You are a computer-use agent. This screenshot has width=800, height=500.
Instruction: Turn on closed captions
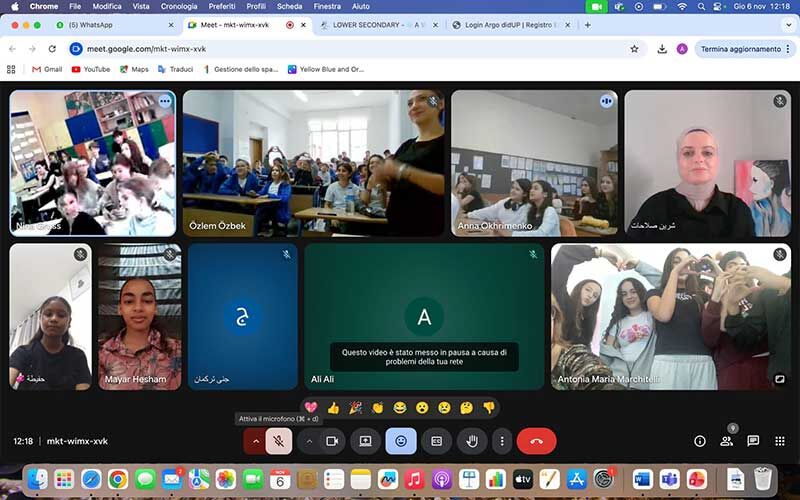(437, 441)
